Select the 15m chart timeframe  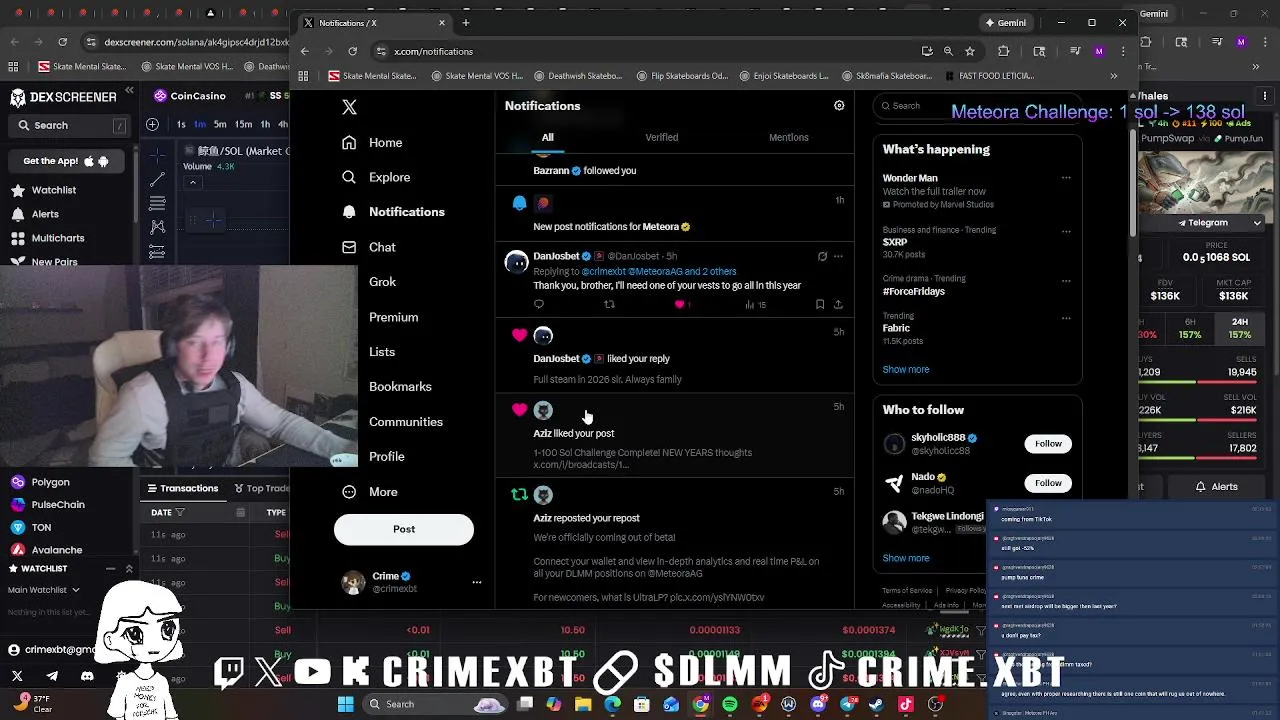coord(243,124)
